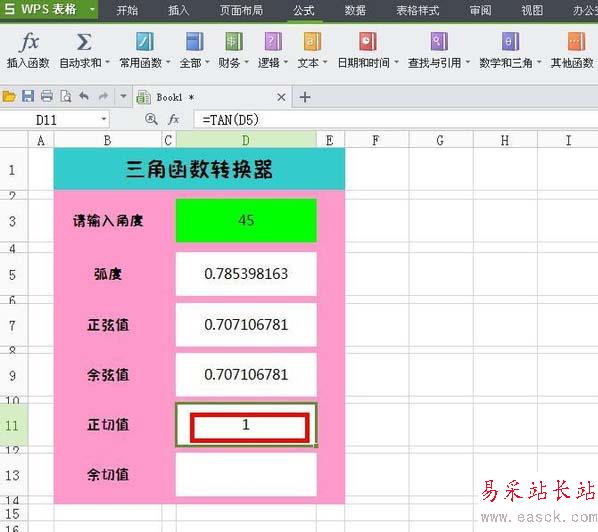Click the Insert Function (插入函数) fx icon
The height and width of the screenshot is (532, 598).
(29, 42)
